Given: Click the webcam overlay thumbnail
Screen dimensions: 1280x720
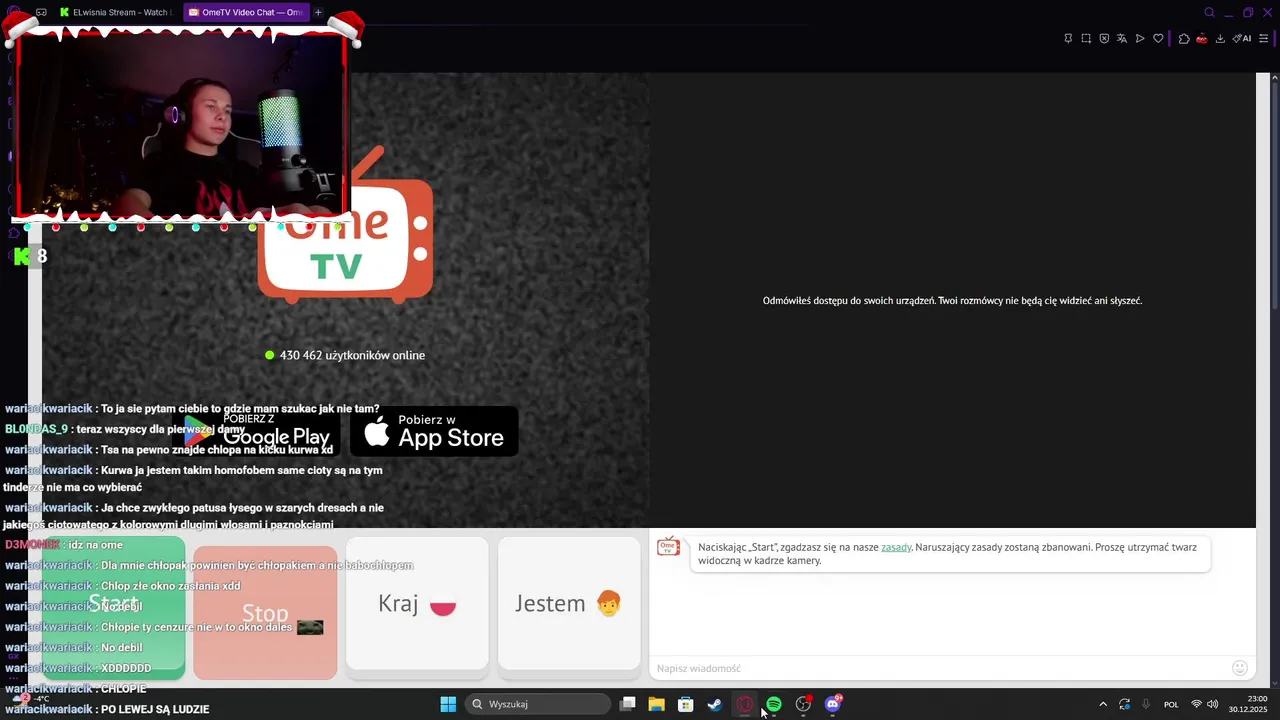Looking at the screenshot, I should coord(180,125).
